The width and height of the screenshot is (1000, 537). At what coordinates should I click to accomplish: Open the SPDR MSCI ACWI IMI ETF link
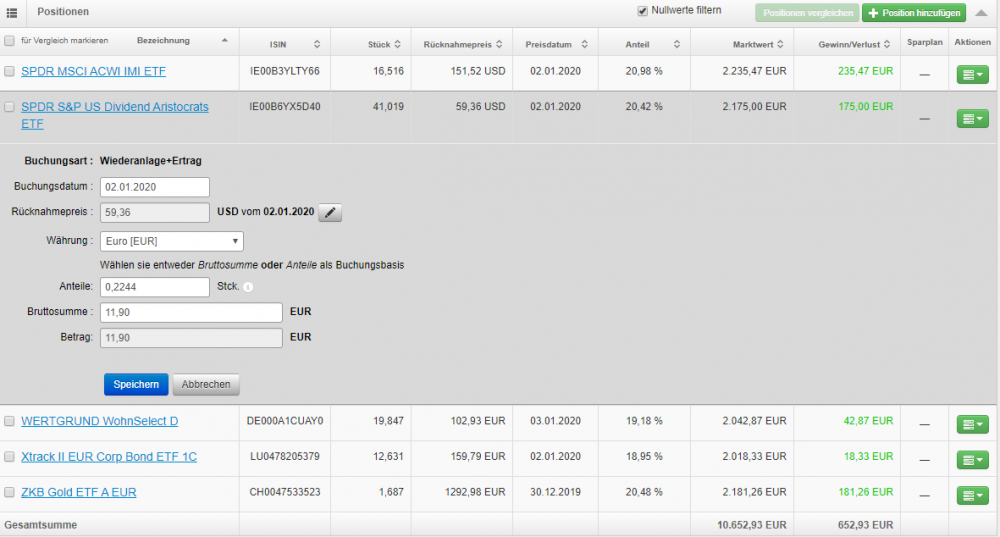click(x=93, y=71)
